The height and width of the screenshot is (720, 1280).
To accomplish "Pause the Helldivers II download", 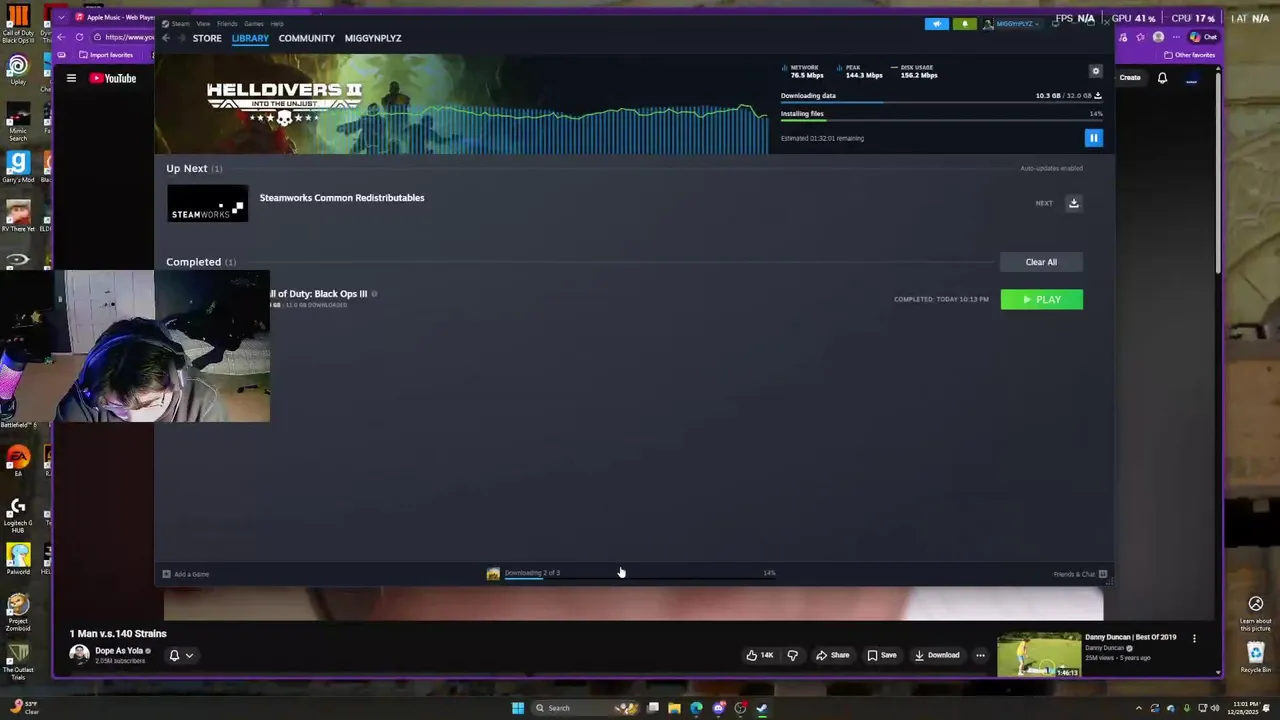I will [x=1093, y=138].
